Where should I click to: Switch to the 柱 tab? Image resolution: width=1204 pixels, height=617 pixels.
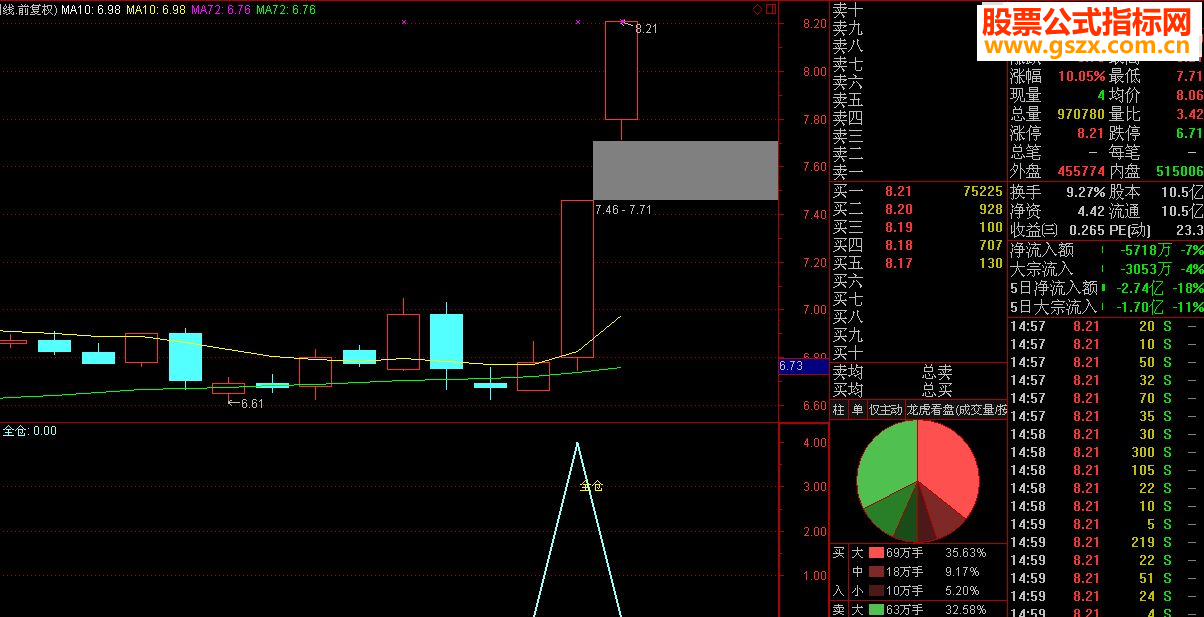[x=838, y=409]
